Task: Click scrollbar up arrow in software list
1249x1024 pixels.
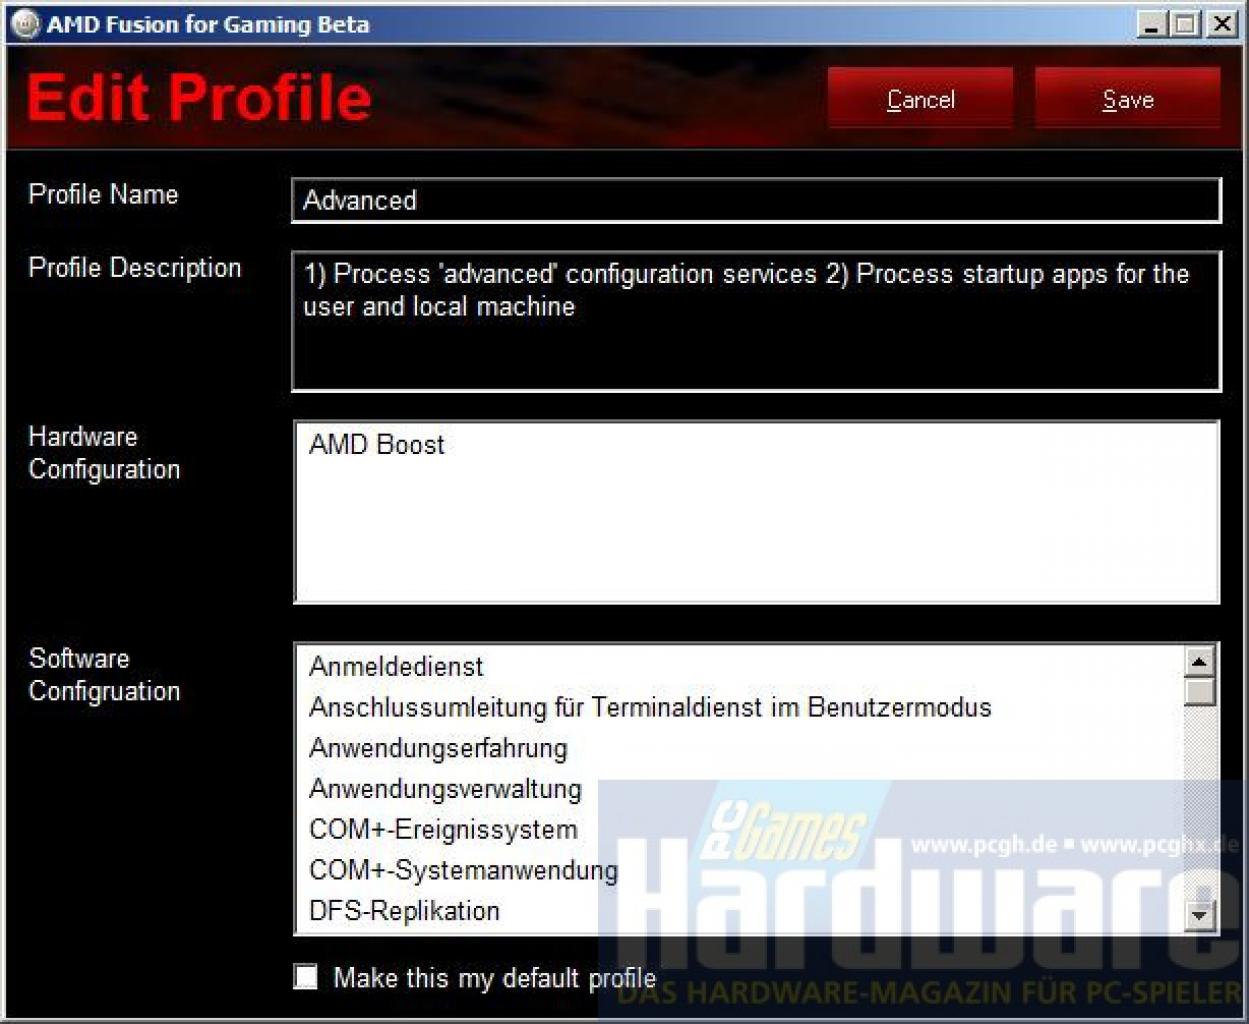Action: 1199,661
